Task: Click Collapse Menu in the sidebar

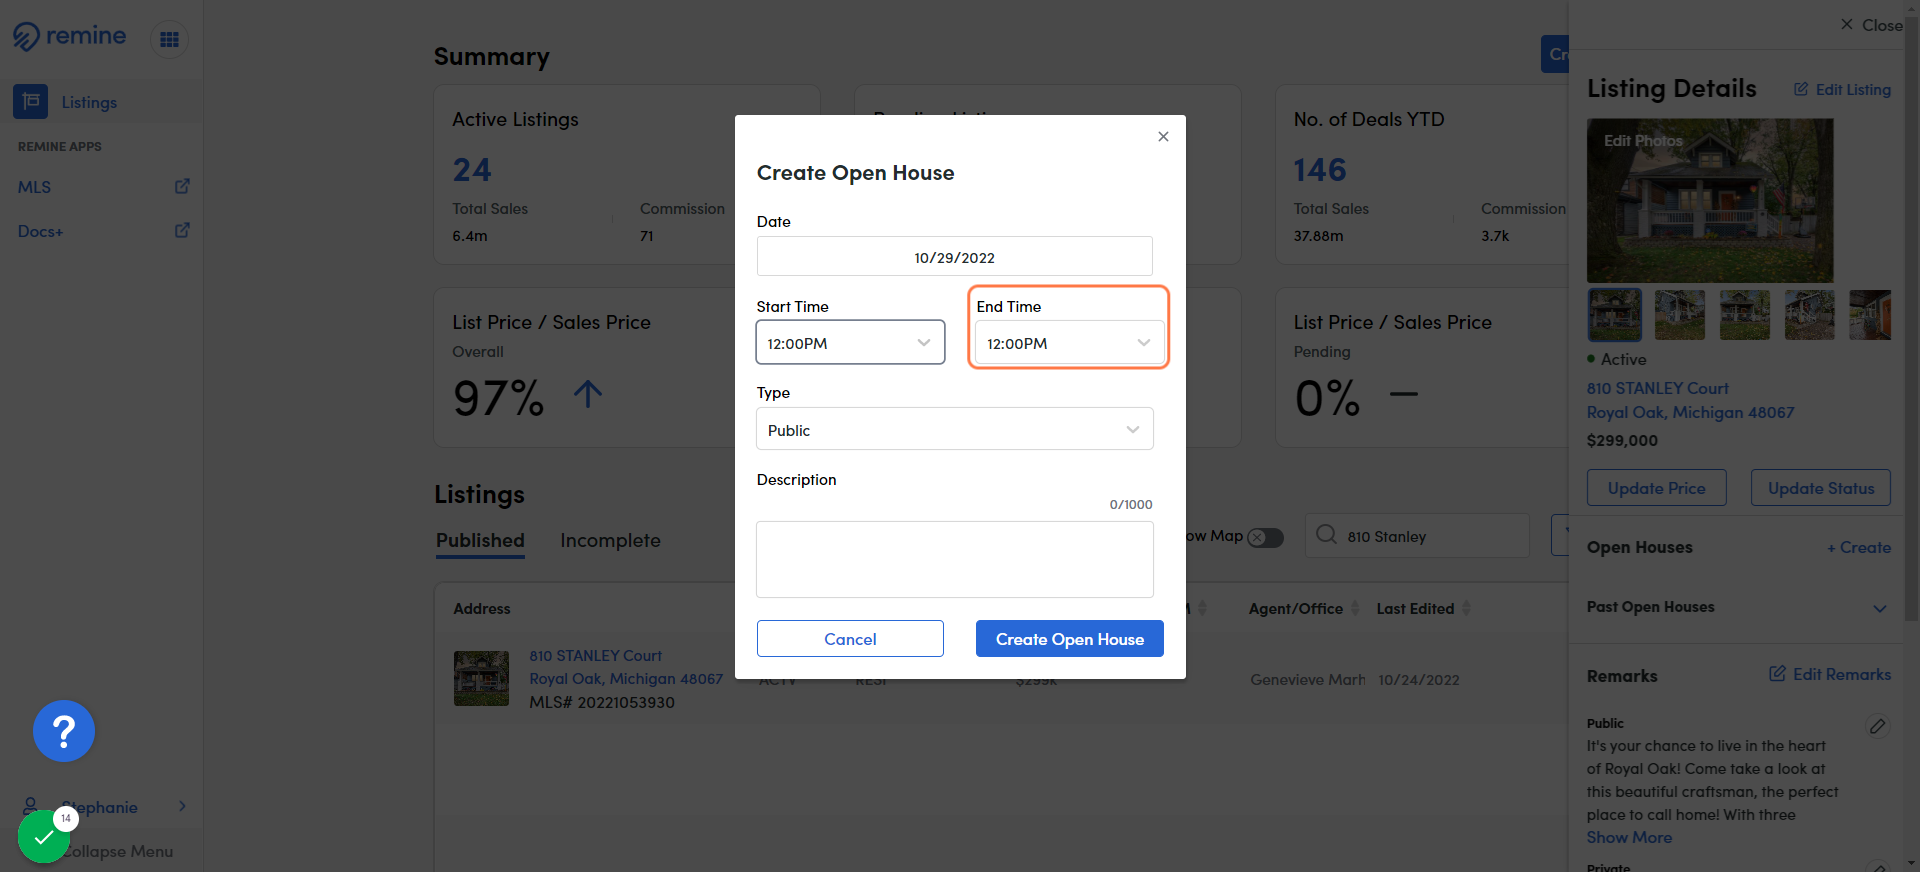Action: (118, 851)
